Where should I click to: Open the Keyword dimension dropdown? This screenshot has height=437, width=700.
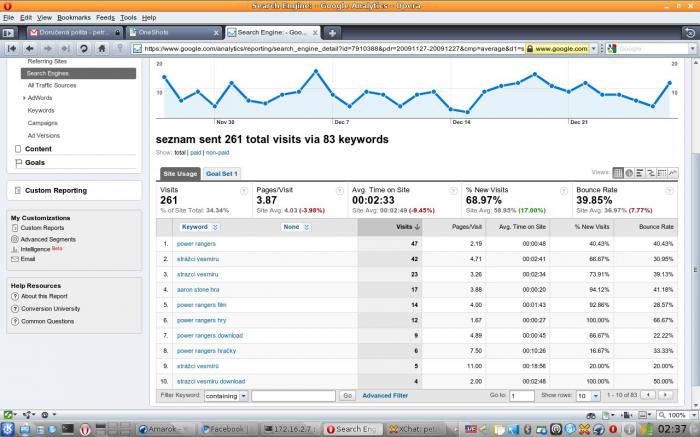point(200,227)
